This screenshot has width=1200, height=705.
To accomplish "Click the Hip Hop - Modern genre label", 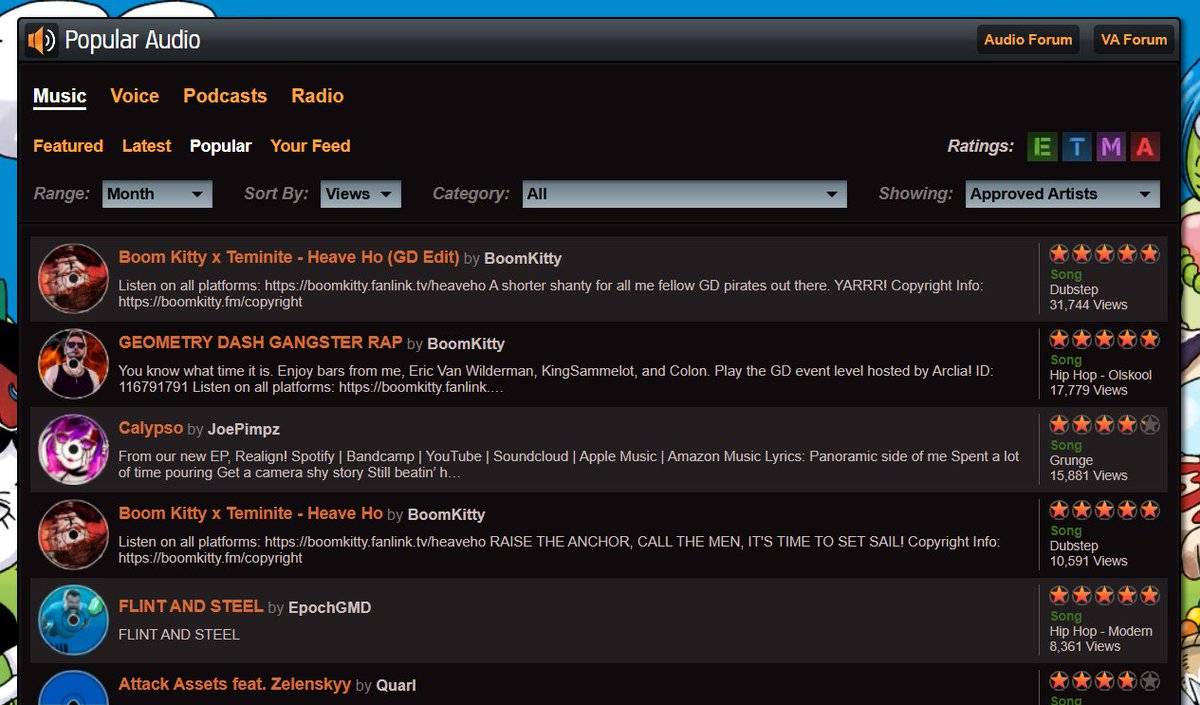I will coord(1101,631).
